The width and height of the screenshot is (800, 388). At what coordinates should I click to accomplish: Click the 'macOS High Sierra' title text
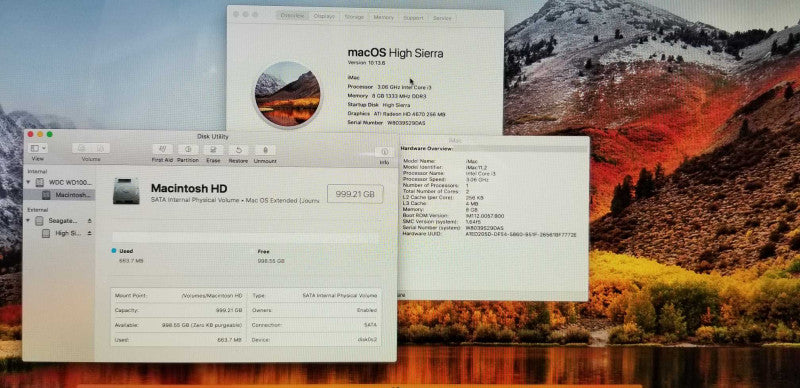click(395, 53)
